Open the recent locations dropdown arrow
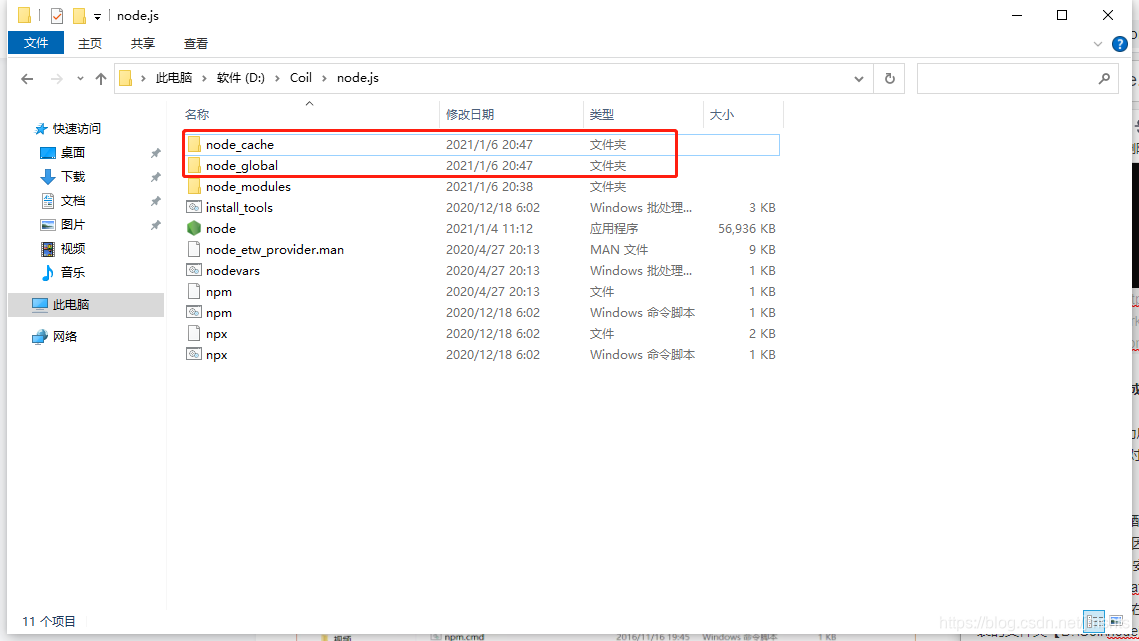The width and height of the screenshot is (1139, 641). tap(80, 78)
